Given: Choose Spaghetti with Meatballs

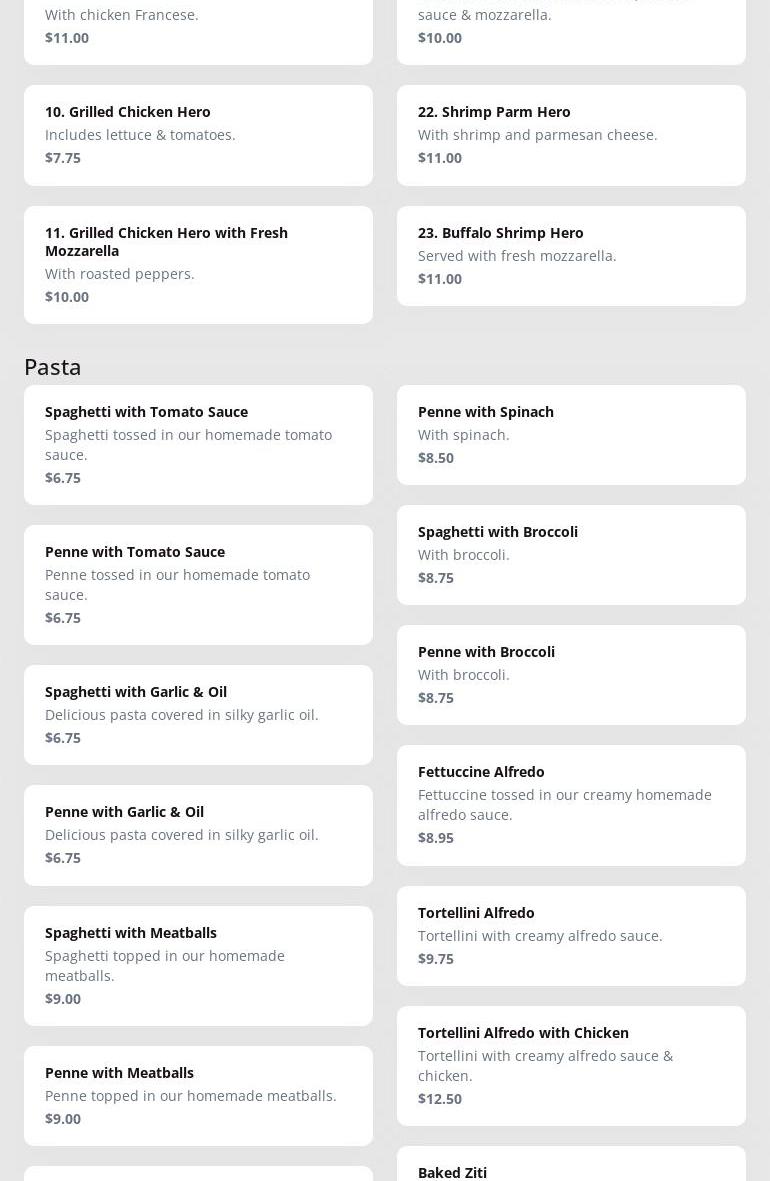Looking at the screenshot, I should pyautogui.click(x=198, y=965).
